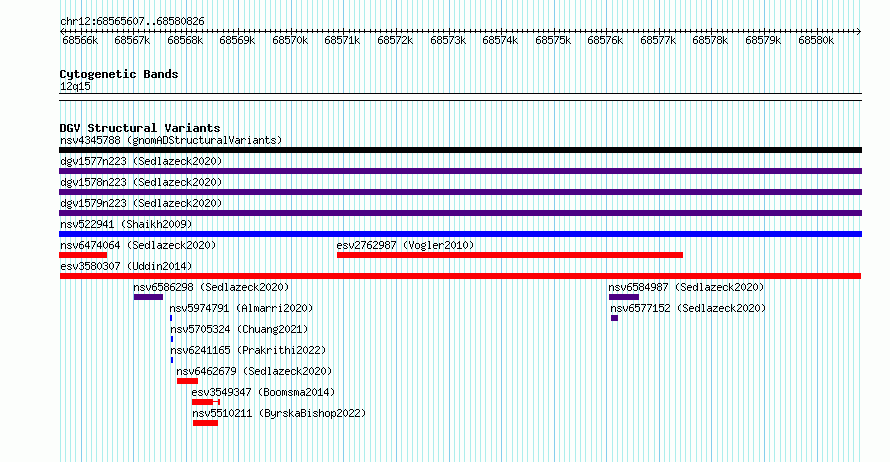
Task: Open esv3549347 Boomsma2014 label
Action: coord(263,392)
